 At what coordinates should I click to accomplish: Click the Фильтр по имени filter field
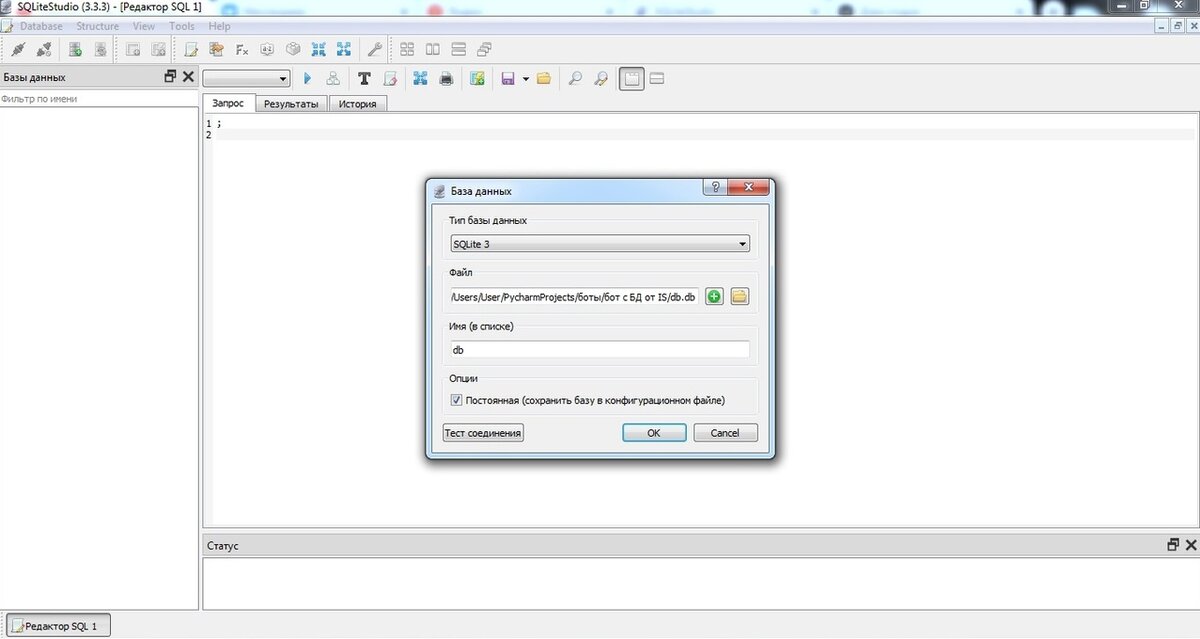(99, 99)
